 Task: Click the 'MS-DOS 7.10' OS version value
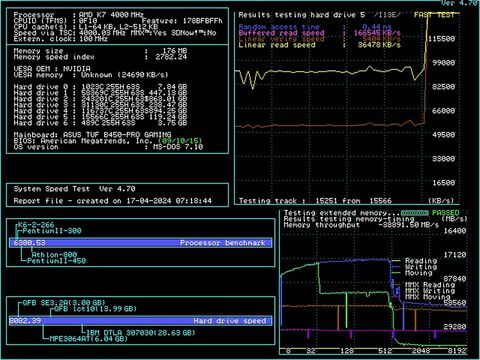(178, 147)
